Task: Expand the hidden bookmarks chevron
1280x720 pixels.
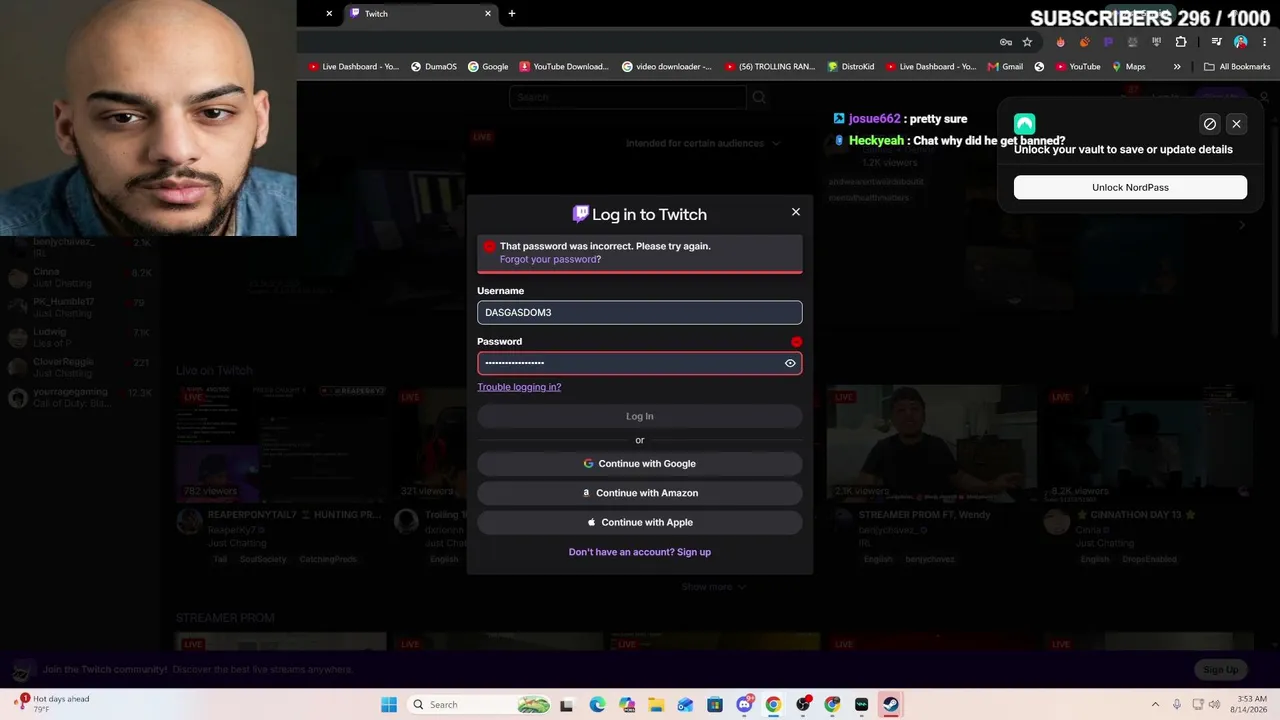Action: pyautogui.click(x=1177, y=67)
